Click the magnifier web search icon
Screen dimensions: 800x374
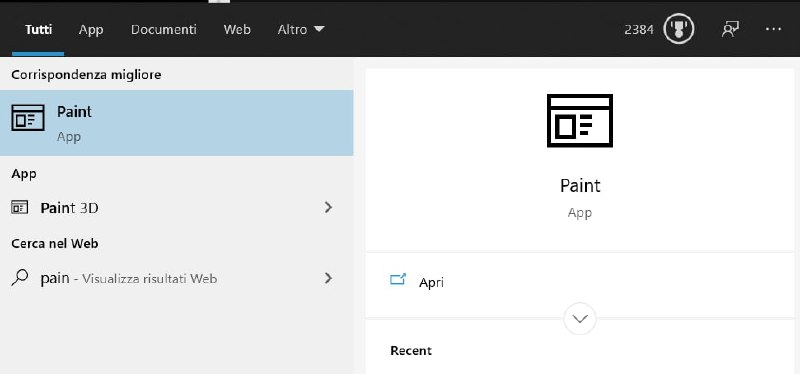click(x=19, y=278)
